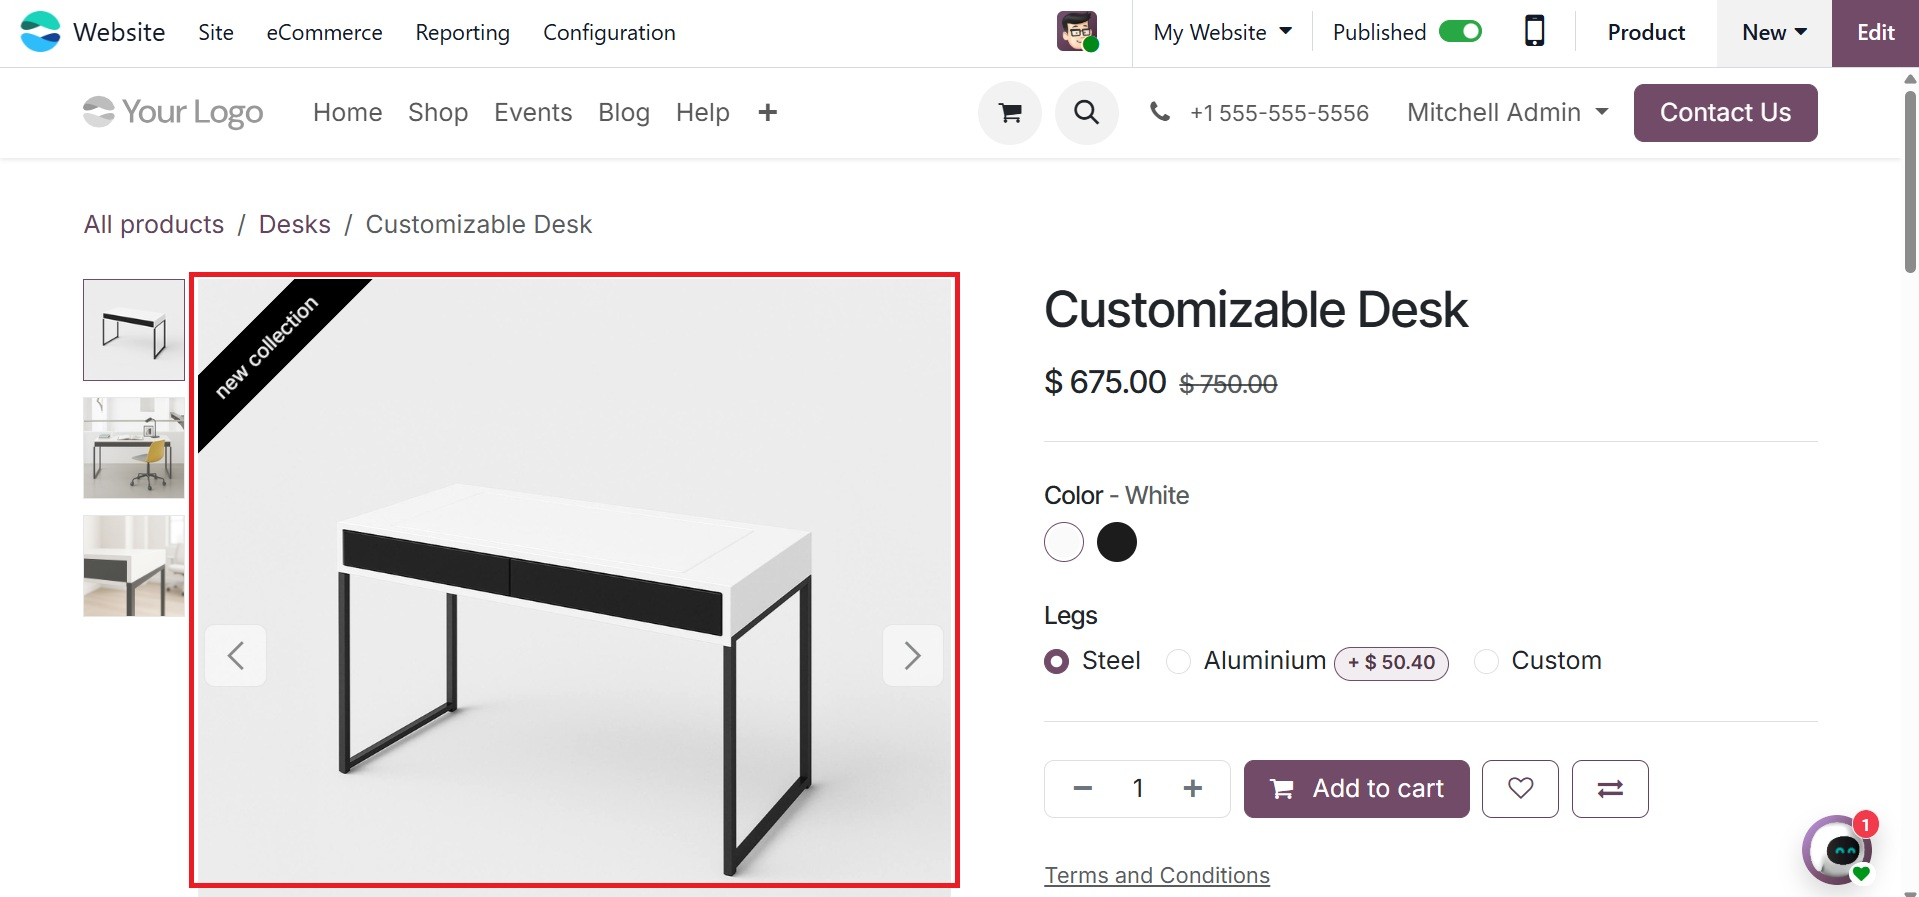
Task: Click the search magnifier icon
Action: point(1086,113)
